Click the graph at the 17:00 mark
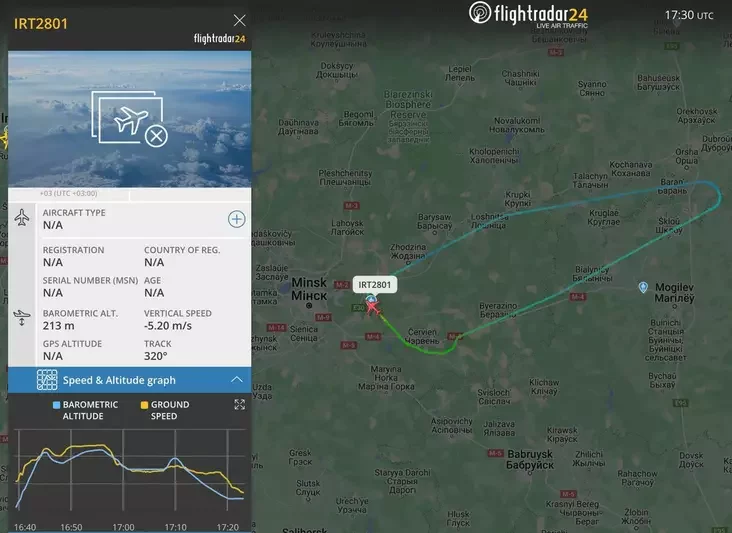This screenshot has width=732, height=533. click(x=123, y=469)
